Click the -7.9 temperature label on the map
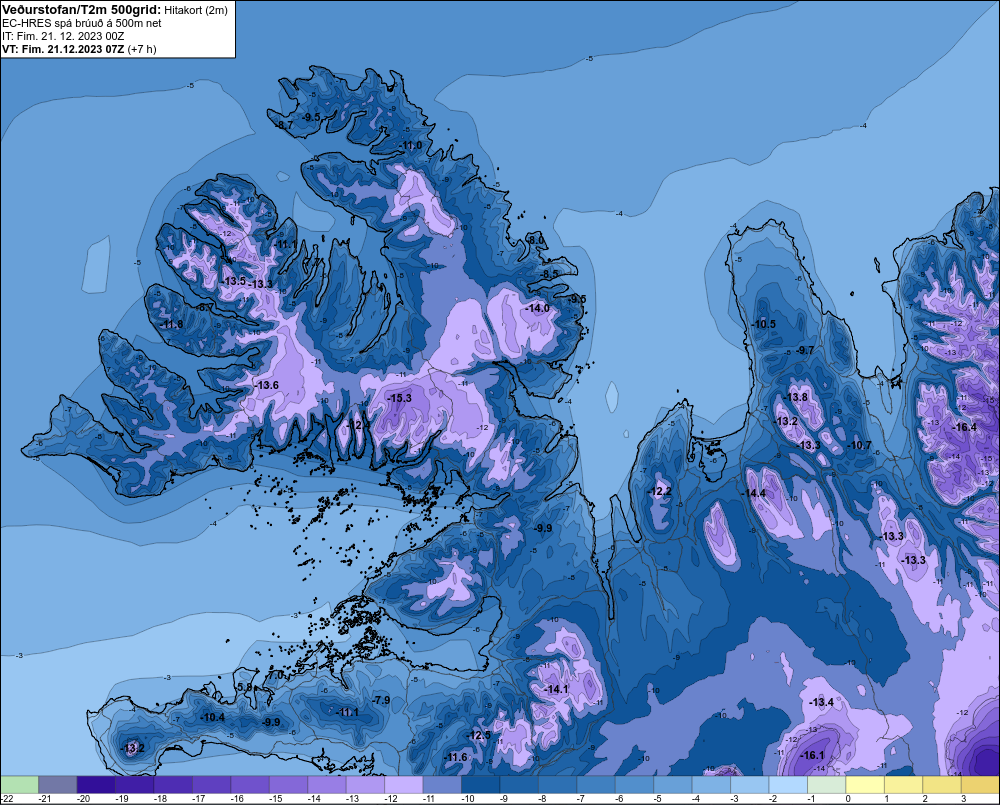 (x=381, y=700)
